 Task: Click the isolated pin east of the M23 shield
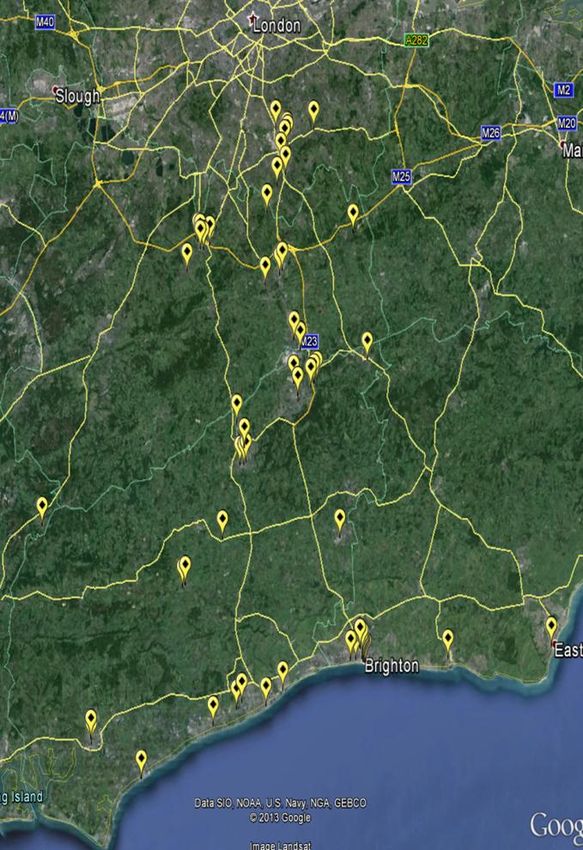[367, 344]
